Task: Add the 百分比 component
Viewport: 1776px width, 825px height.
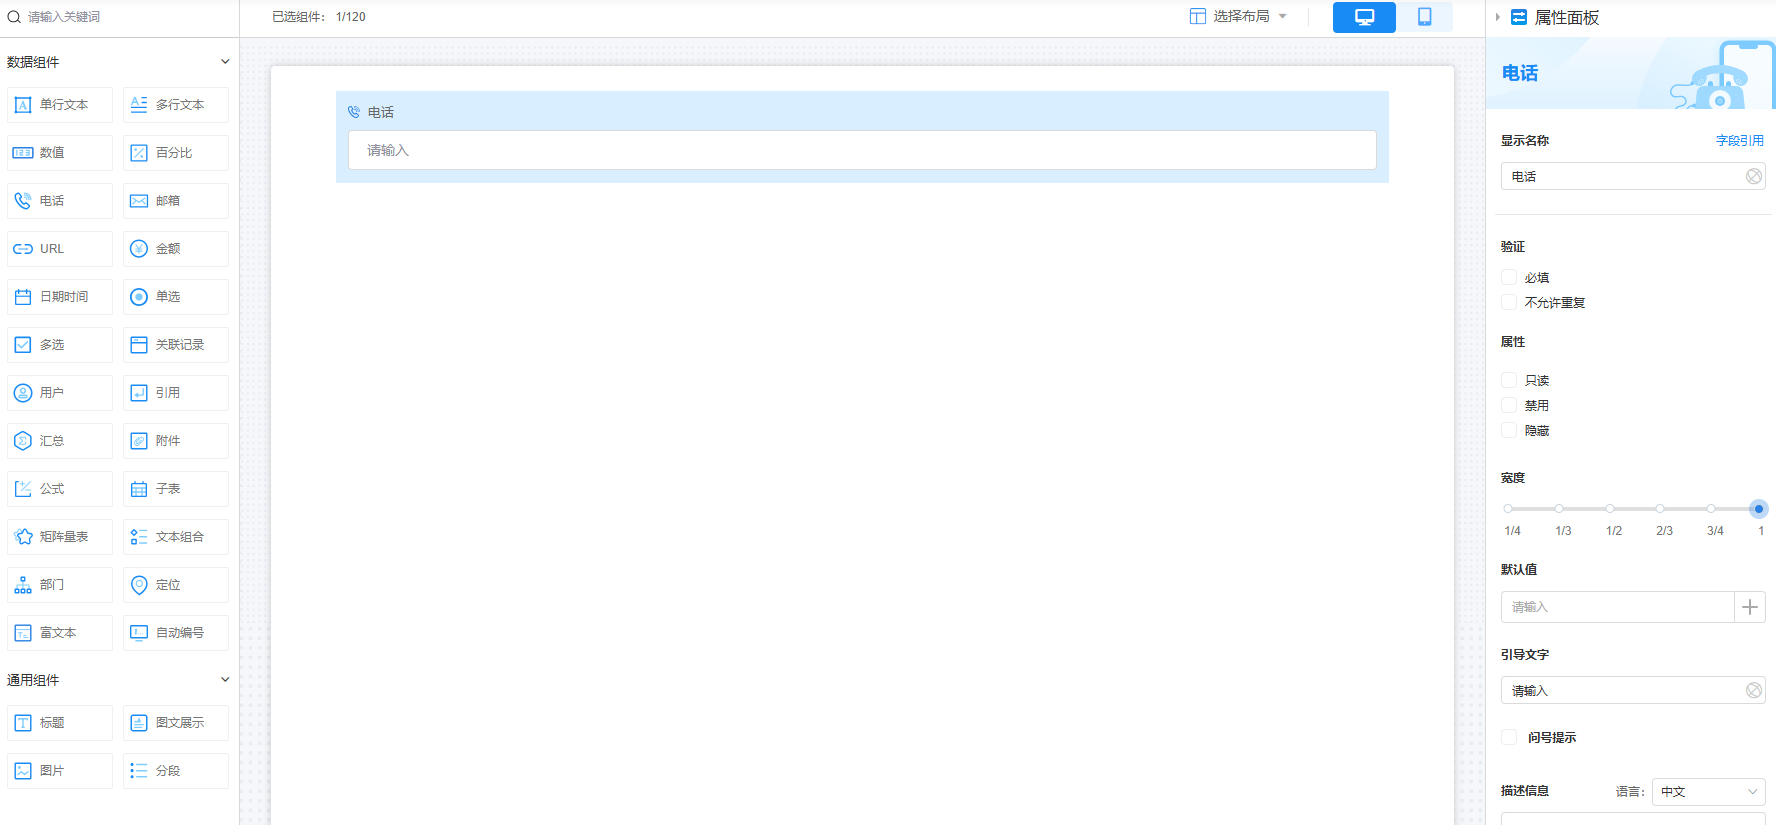Action: 176,153
